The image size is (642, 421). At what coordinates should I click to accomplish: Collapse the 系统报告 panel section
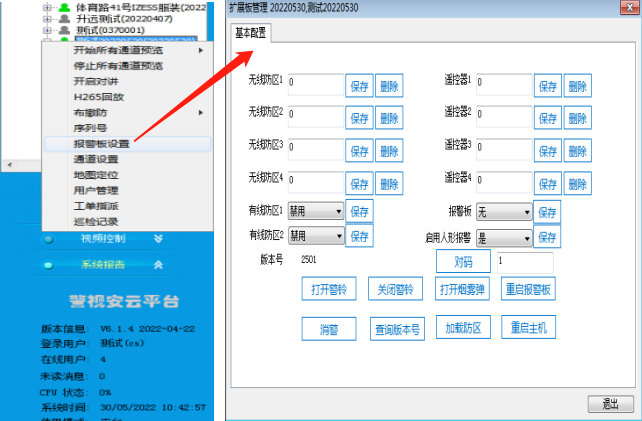click(157, 265)
